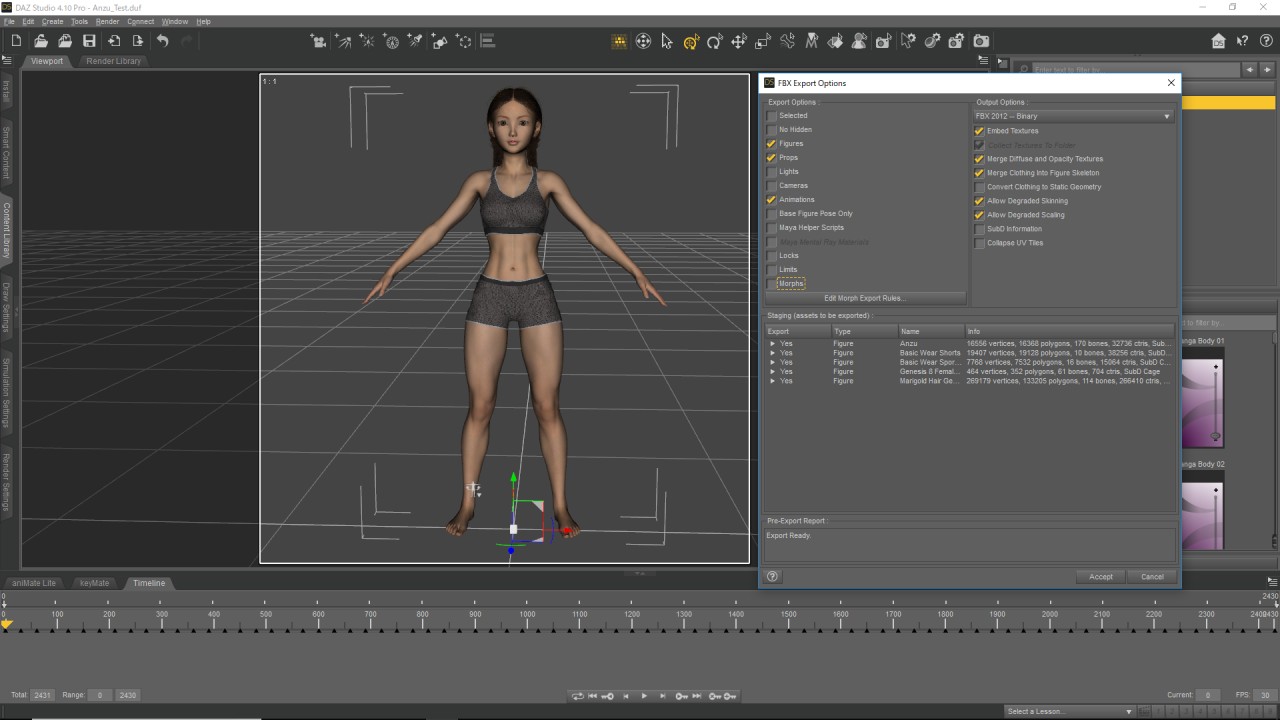Open the Window menu
The width and height of the screenshot is (1280, 720).
[175, 21]
